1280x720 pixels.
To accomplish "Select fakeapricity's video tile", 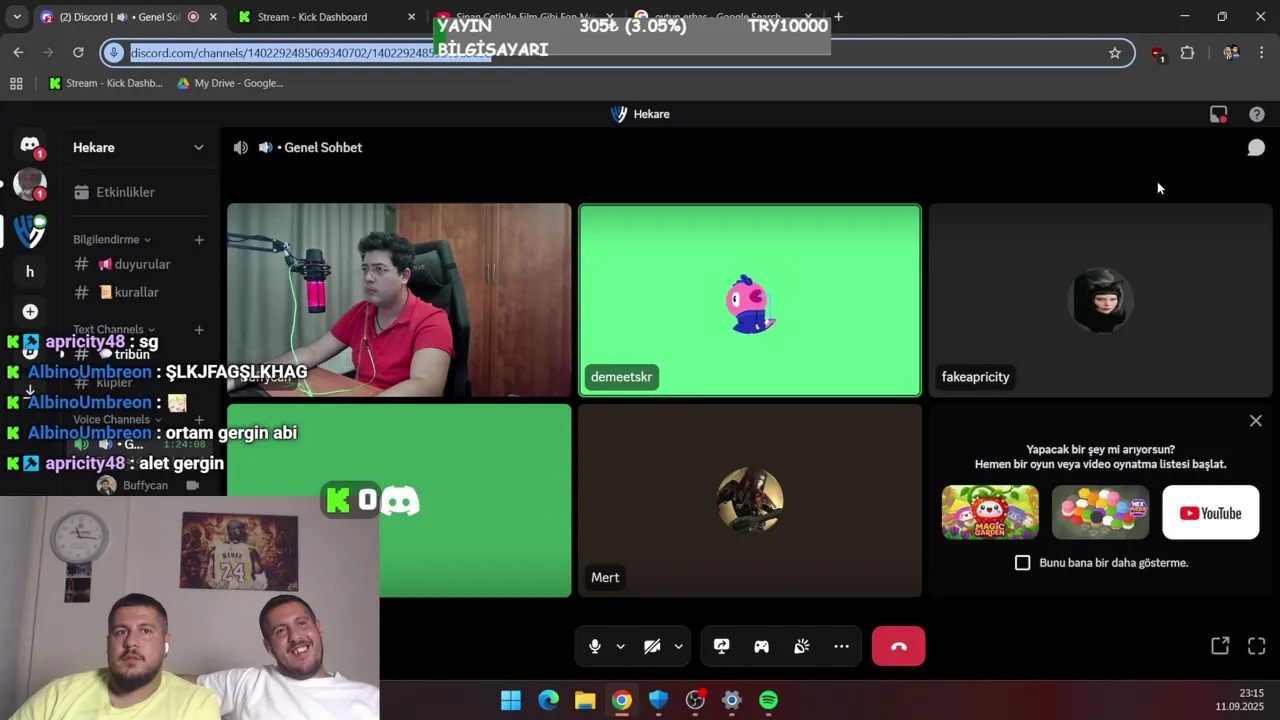I will pos(1100,300).
